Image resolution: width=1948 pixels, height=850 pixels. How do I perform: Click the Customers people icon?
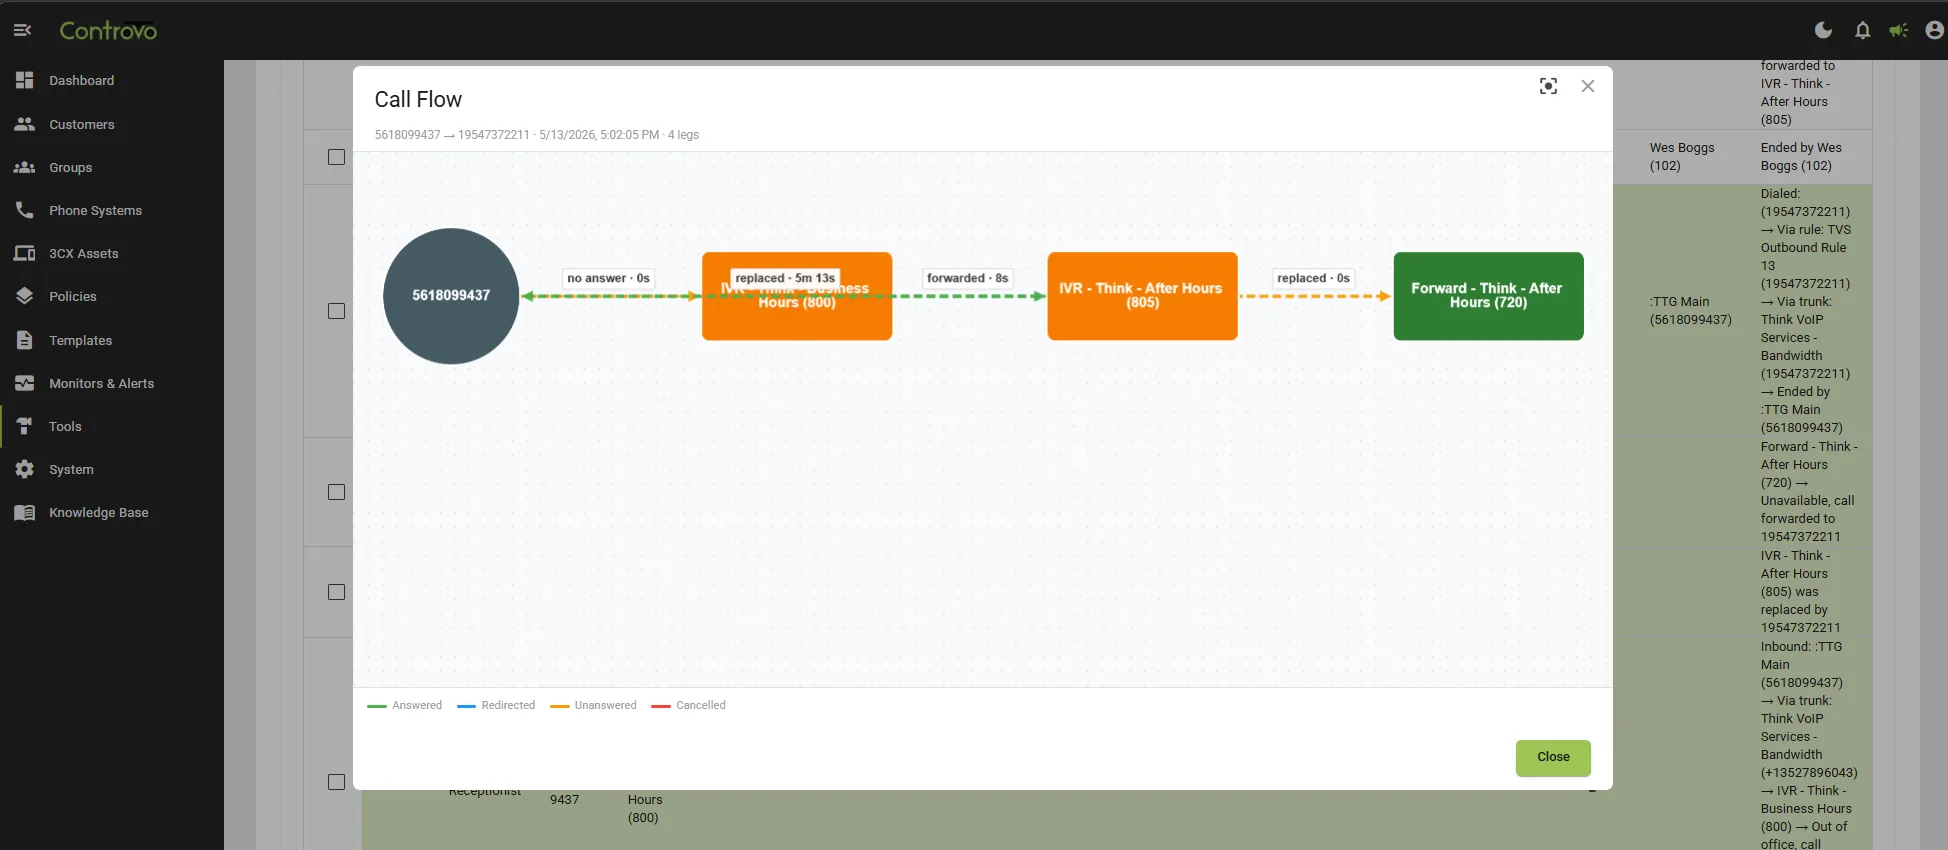(x=25, y=124)
